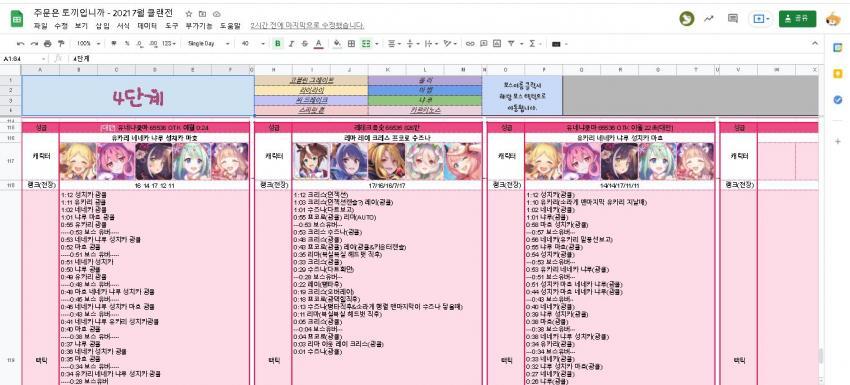Open the 데이터 menu
Screen dimensions: 850x385
point(147,25)
